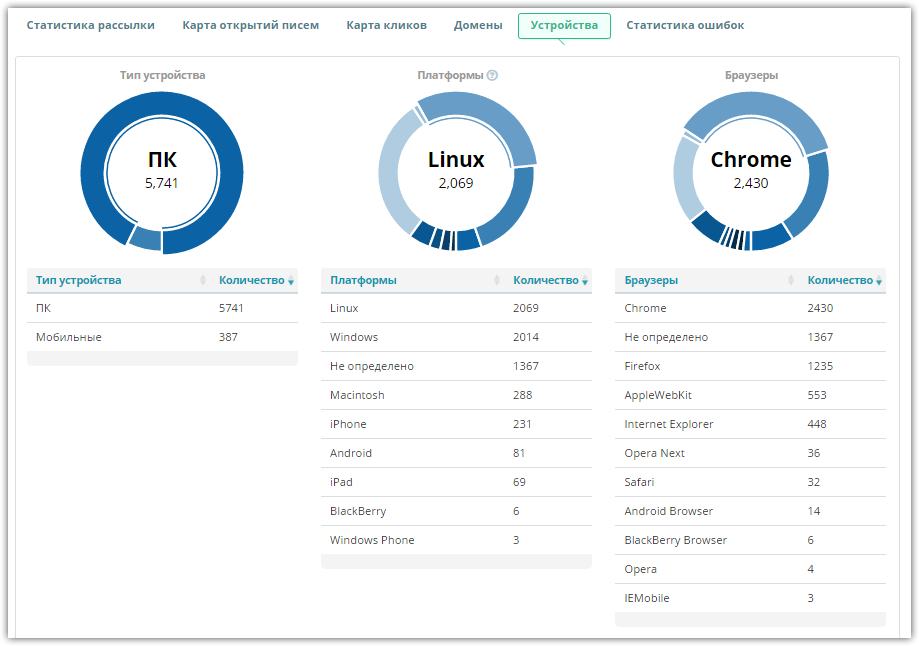This screenshot has width=919, height=646.
Task: Click sort arrow beside Количество in browsers table
Action: point(880,281)
